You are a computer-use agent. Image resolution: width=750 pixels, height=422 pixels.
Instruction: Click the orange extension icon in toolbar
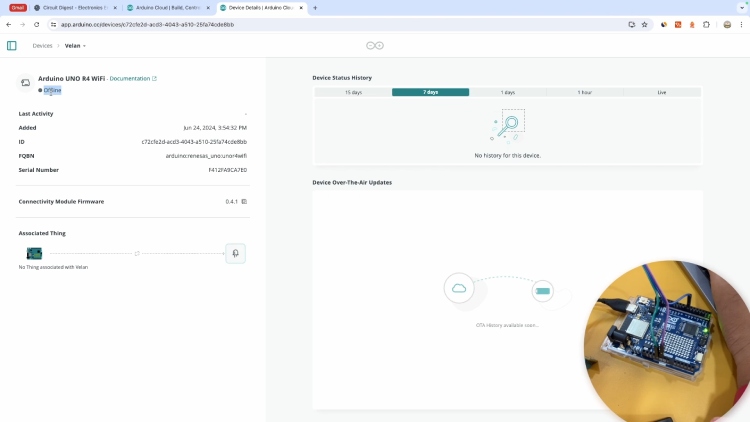tap(692, 24)
